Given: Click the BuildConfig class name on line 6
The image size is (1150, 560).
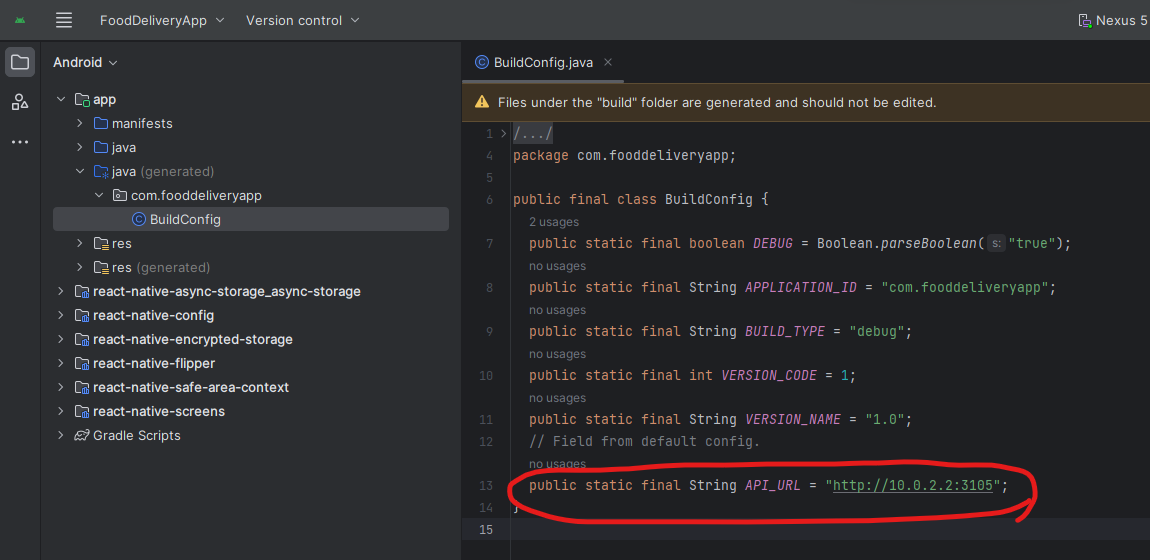Looking at the screenshot, I should (x=708, y=199).
